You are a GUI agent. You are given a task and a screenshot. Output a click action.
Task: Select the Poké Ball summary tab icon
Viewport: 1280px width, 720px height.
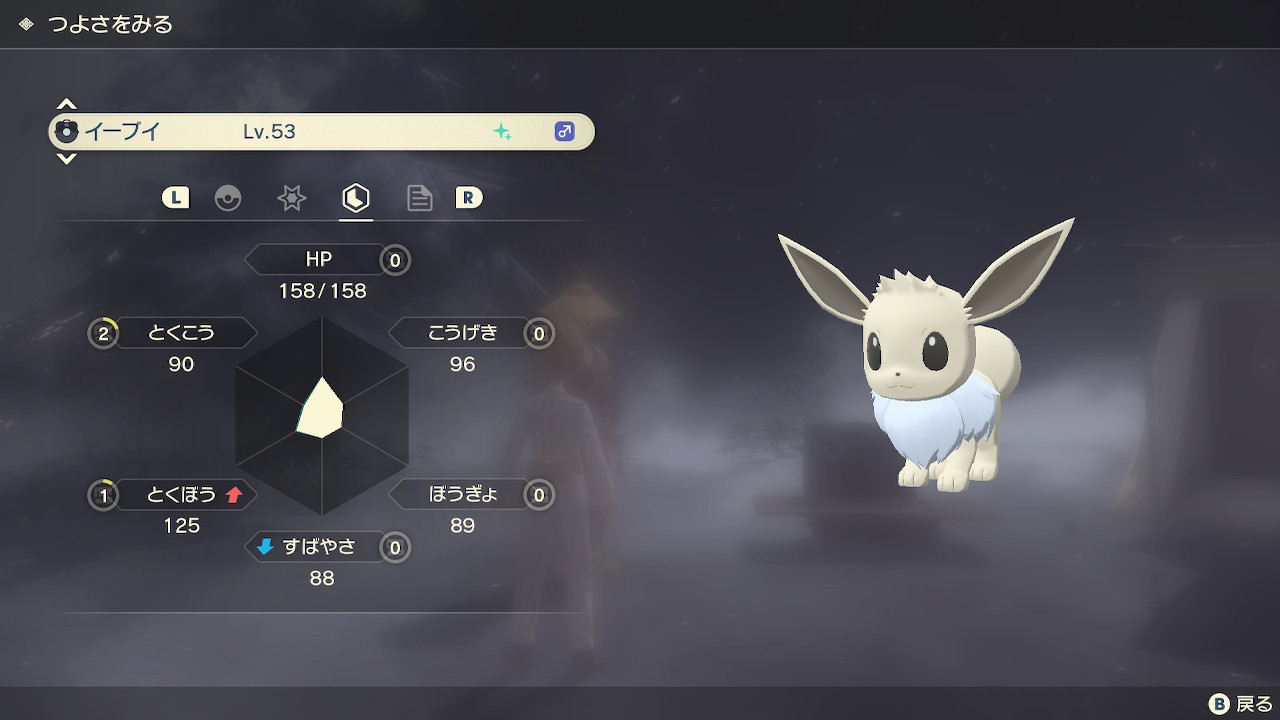pyautogui.click(x=228, y=198)
